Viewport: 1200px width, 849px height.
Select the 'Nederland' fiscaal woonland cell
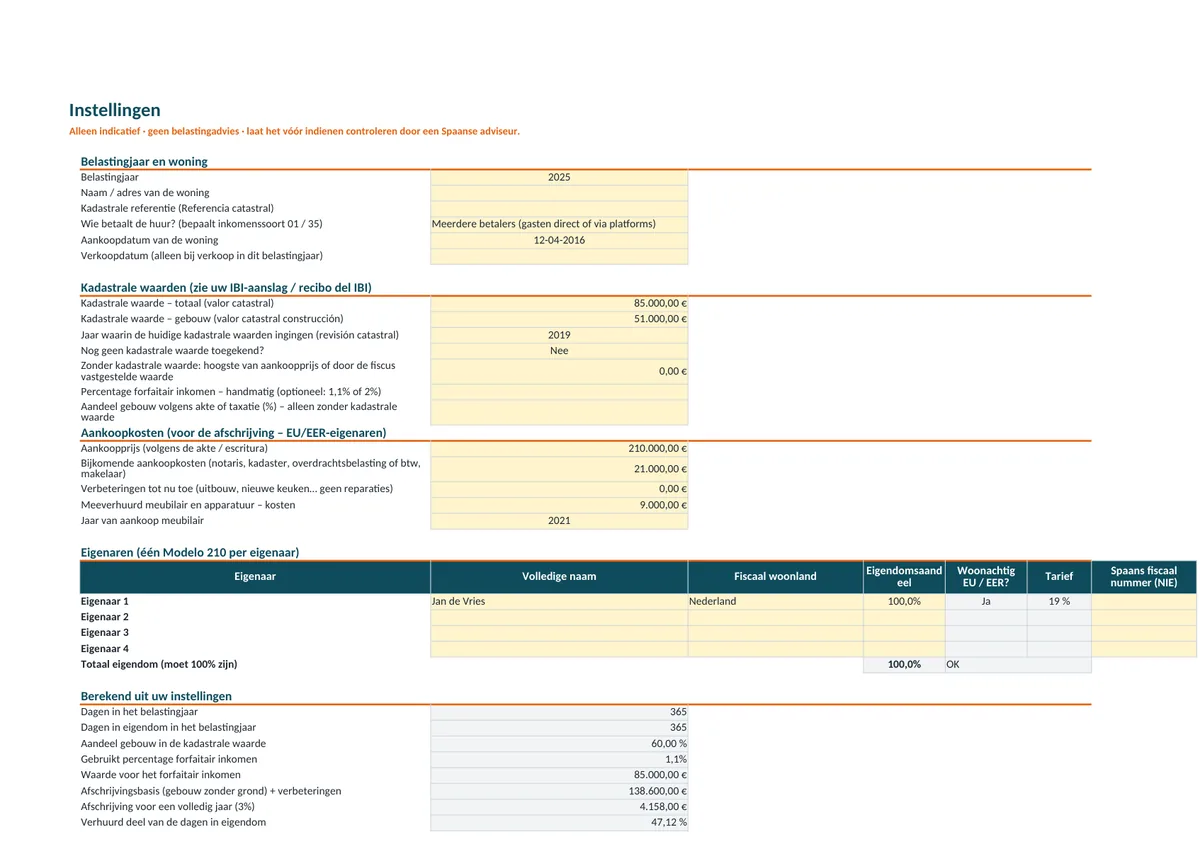point(775,602)
